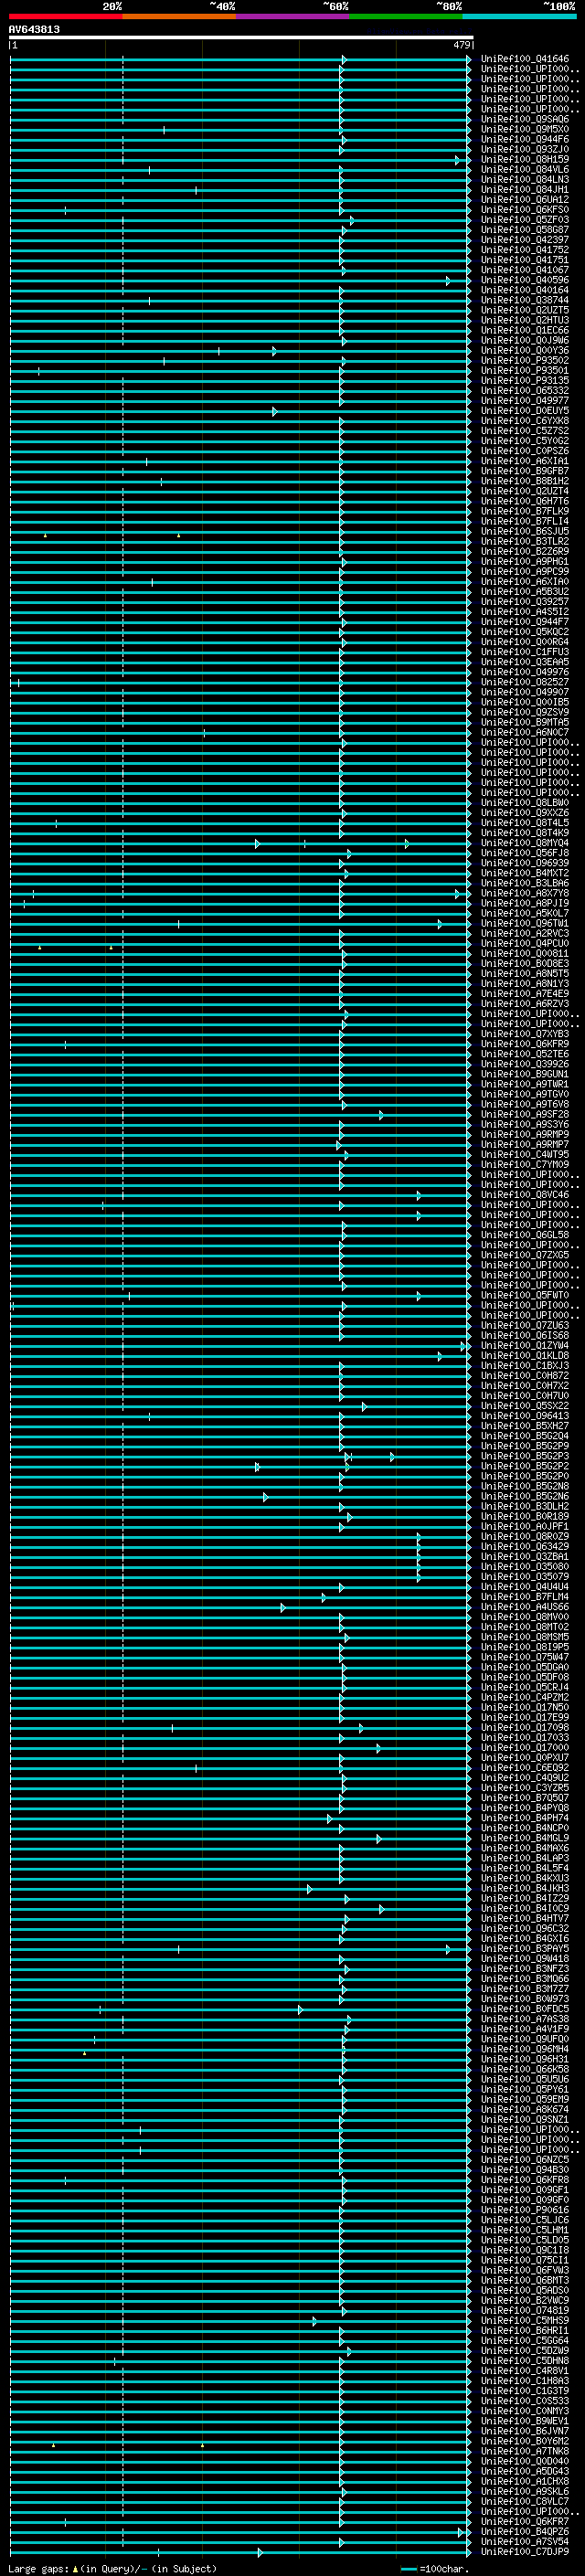This screenshot has height=2576, width=585.
Task: Select the UniRef100_Q6KFS0 label
Action: pos(525,210)
